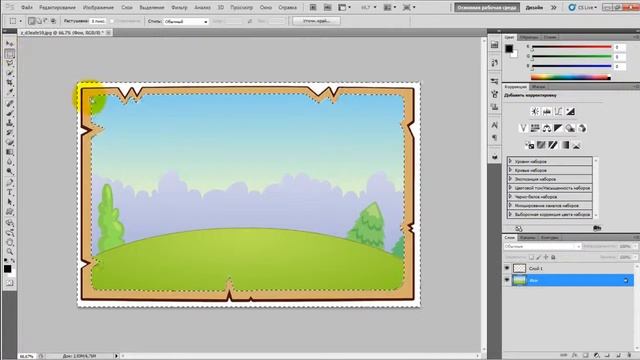Image resolution: width=640 pixels, height=360 pixels.
Task: Expand the Кривые наборов presets
Action: (x=550, y=170)
